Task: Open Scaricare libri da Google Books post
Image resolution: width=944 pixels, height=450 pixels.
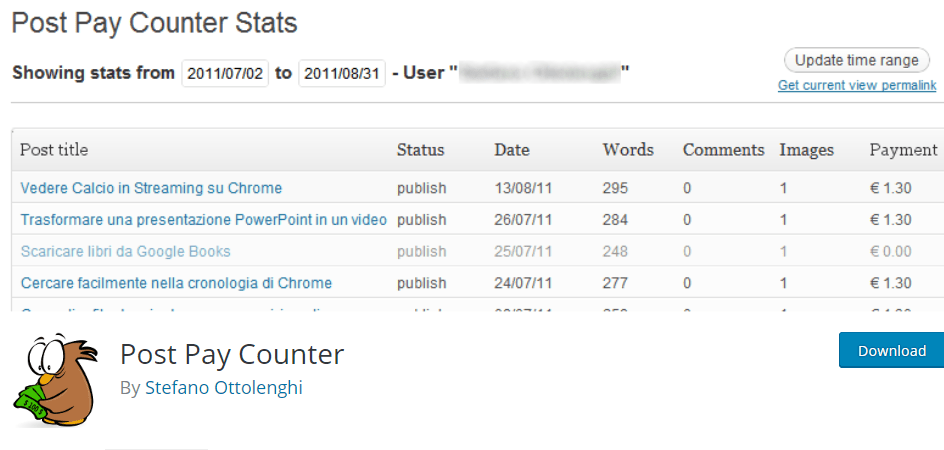Action: click(x=125, y=251)
